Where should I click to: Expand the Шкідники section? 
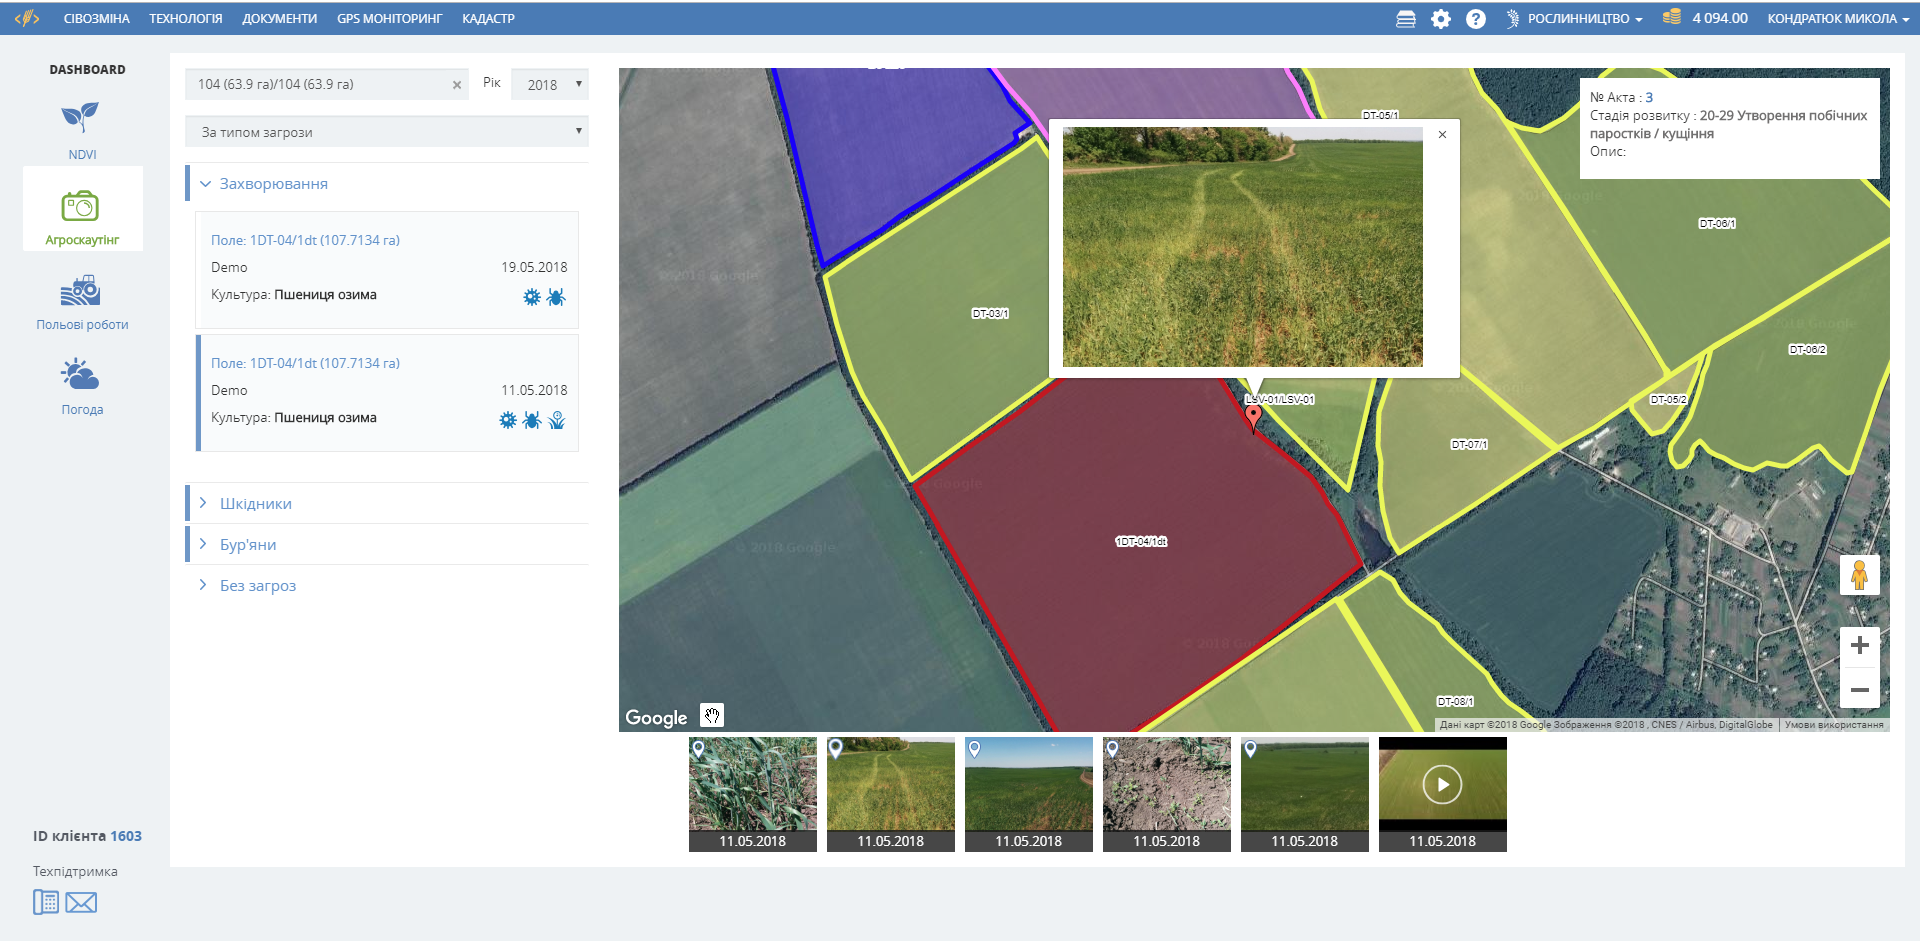(x=255, y=504)
